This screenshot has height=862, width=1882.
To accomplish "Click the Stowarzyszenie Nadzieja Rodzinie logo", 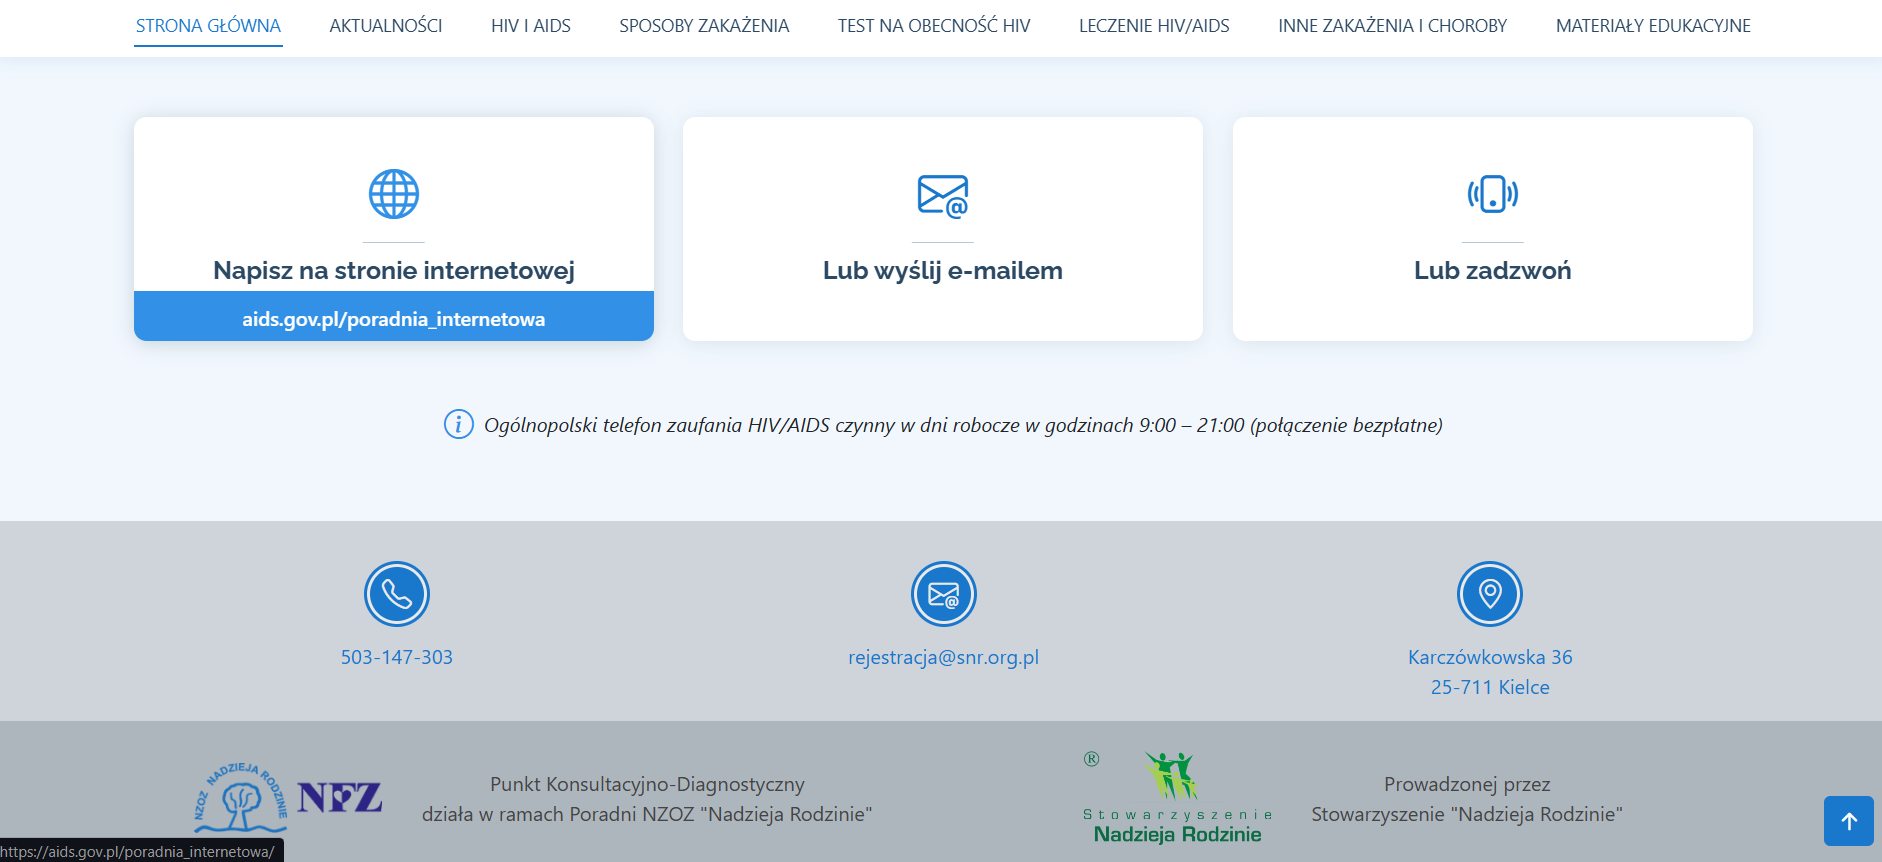I will coord(1177,798).
